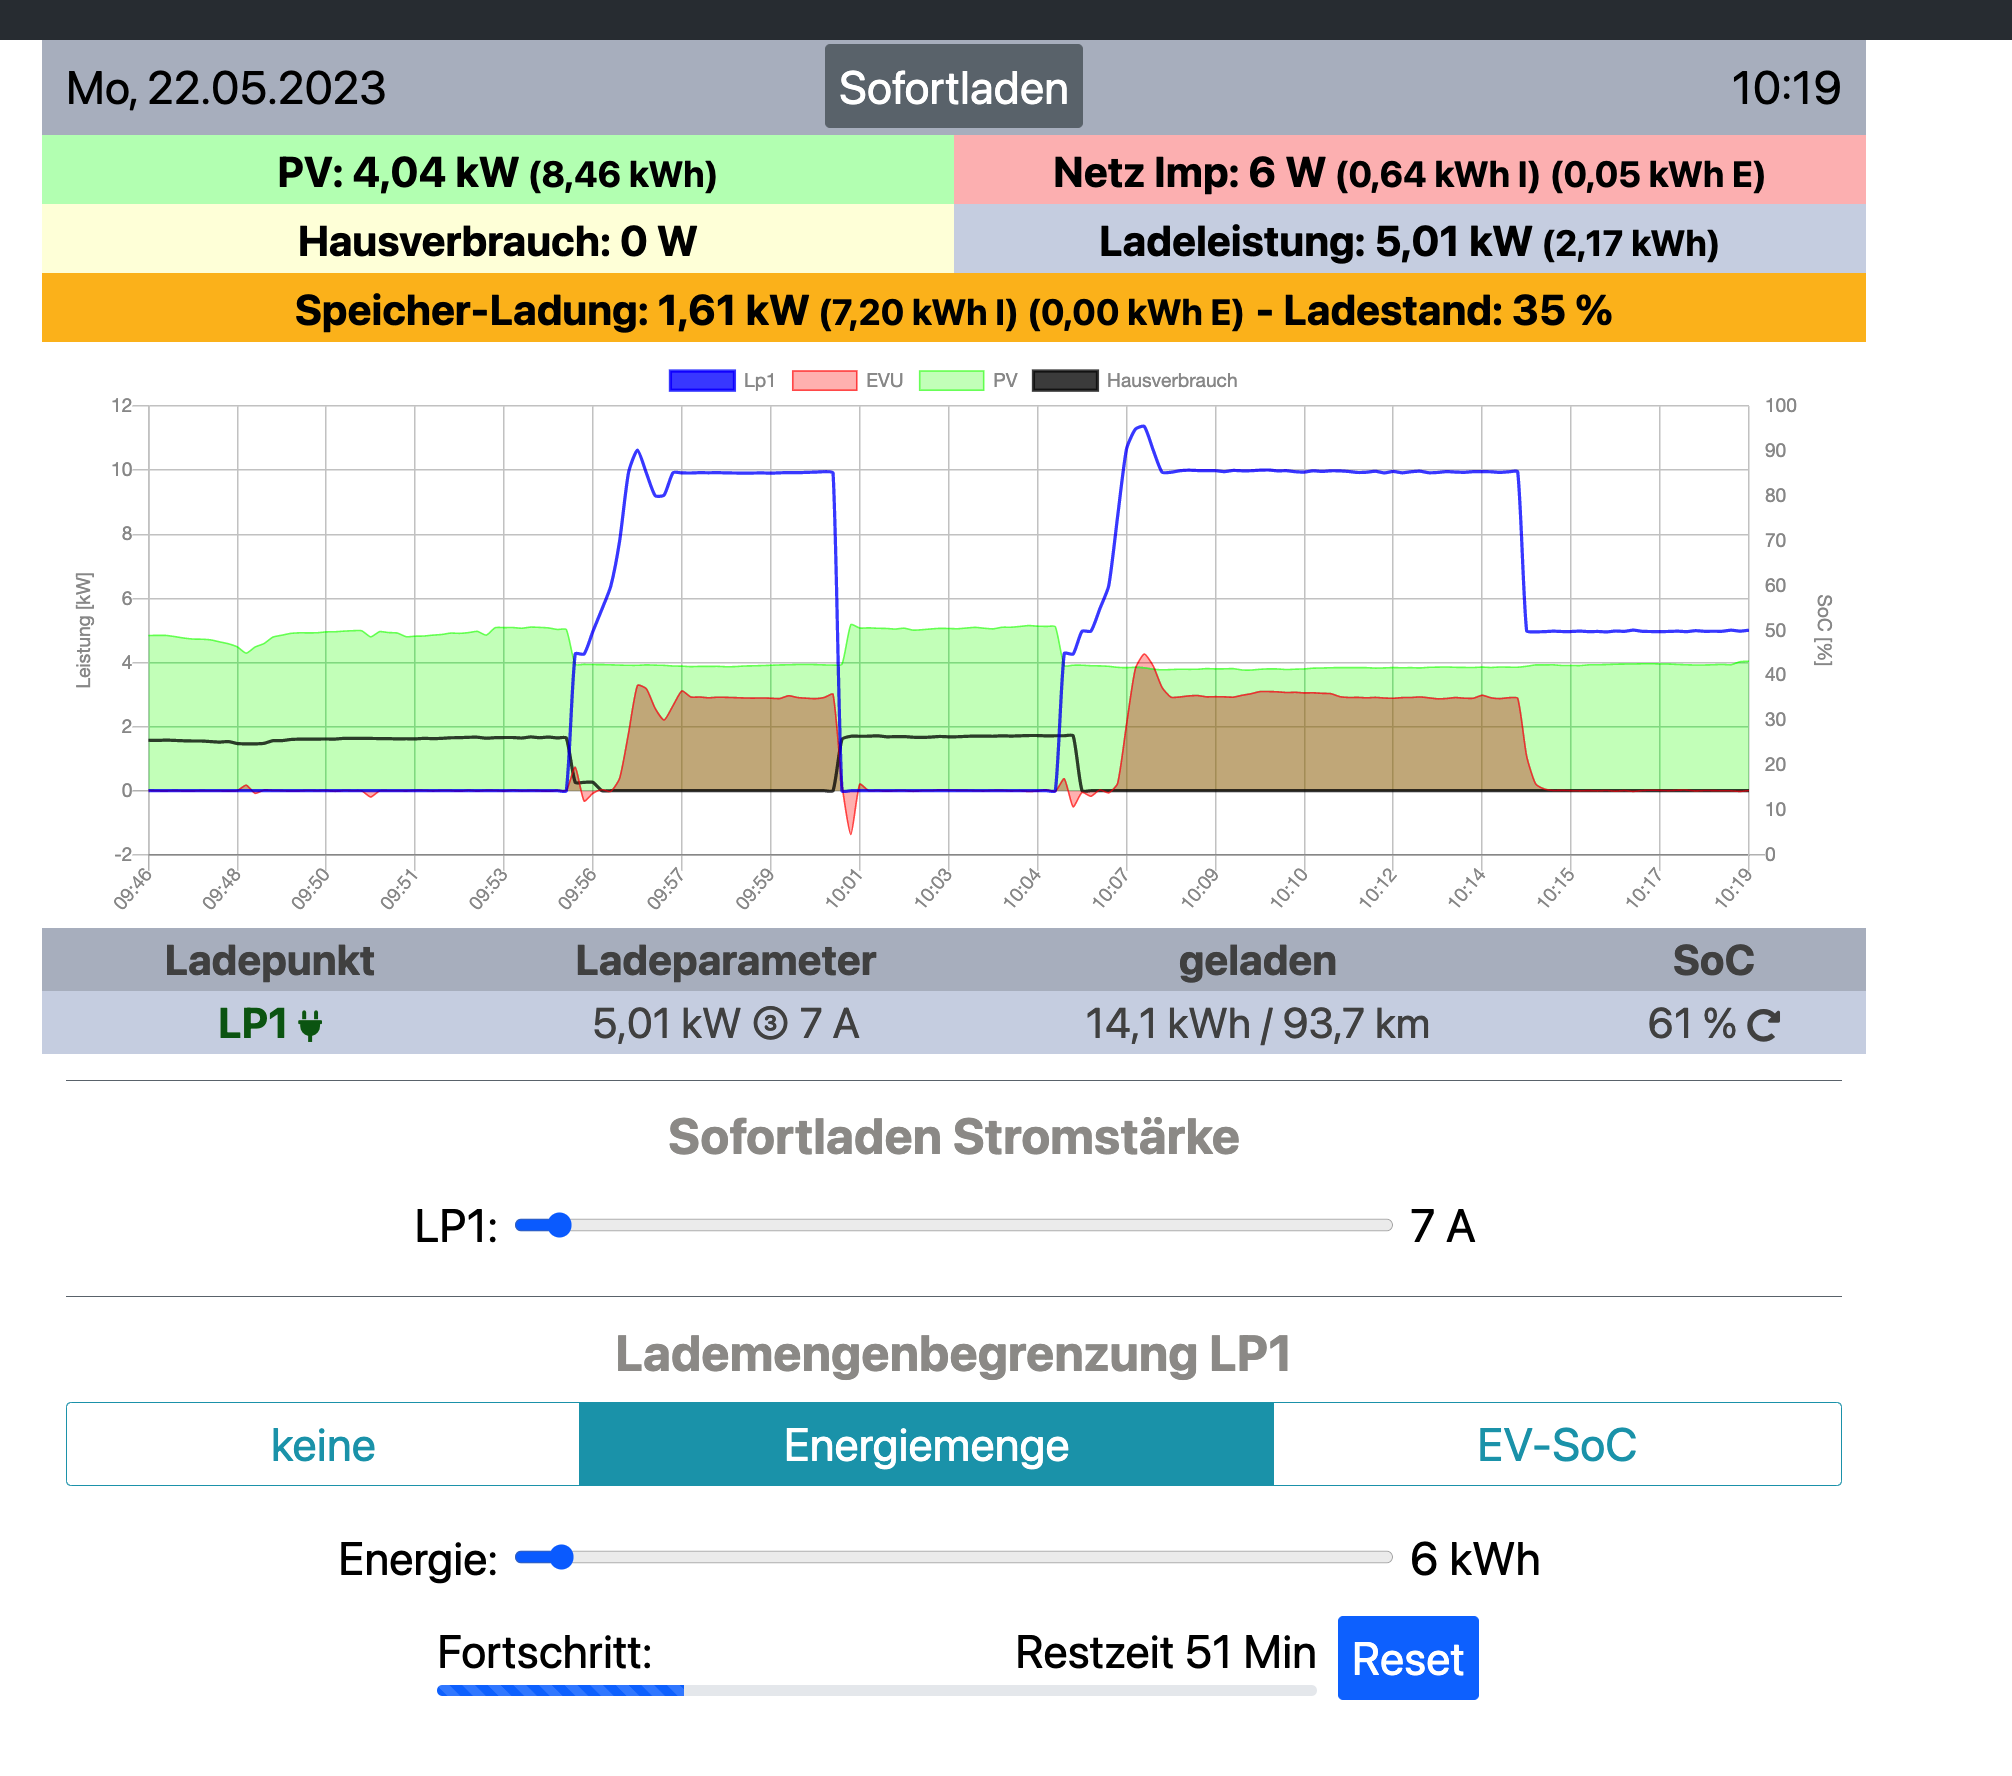Click the Fortschritt progress bar
This screenshot has height=1776, width=2012.
(x=876, y=1690)
